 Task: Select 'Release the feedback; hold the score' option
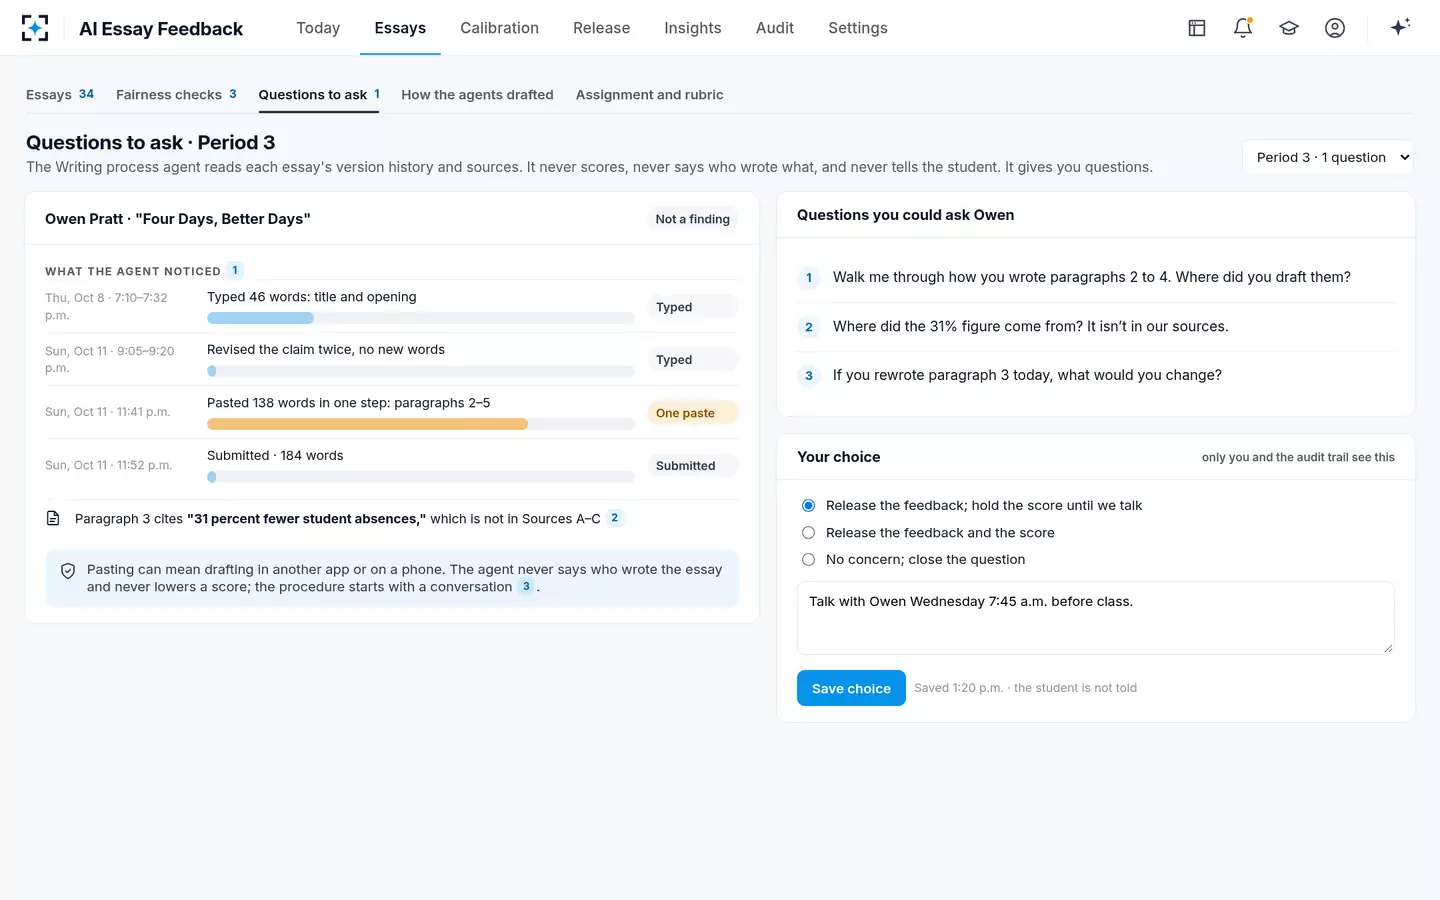[x=808, y=506]
